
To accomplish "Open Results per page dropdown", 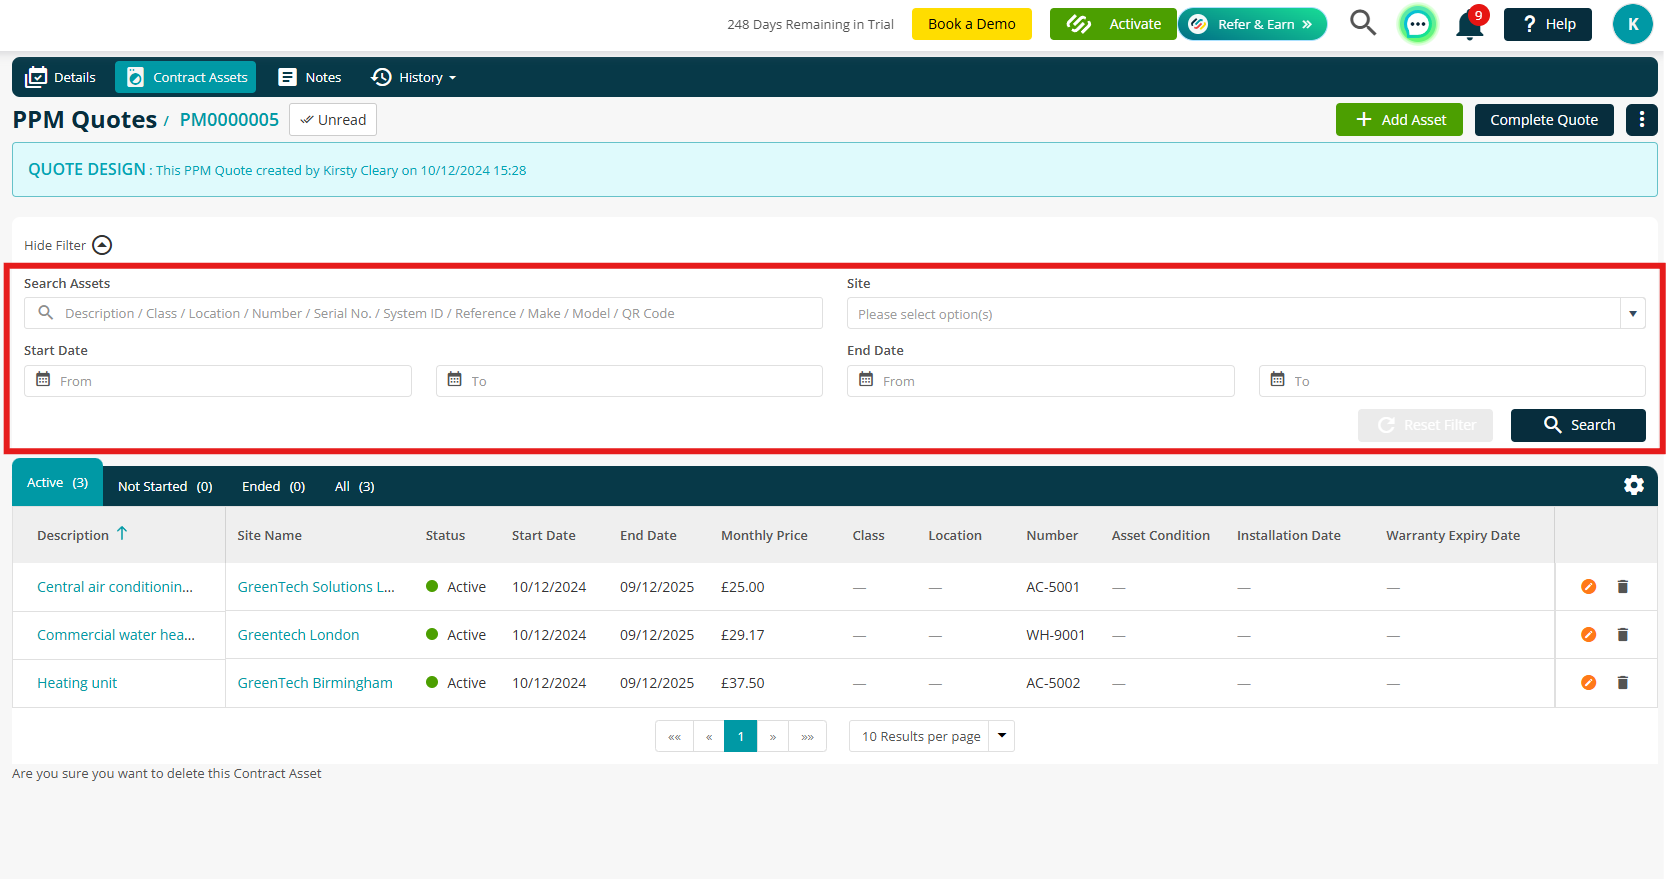I will click(x=932, y=736).
